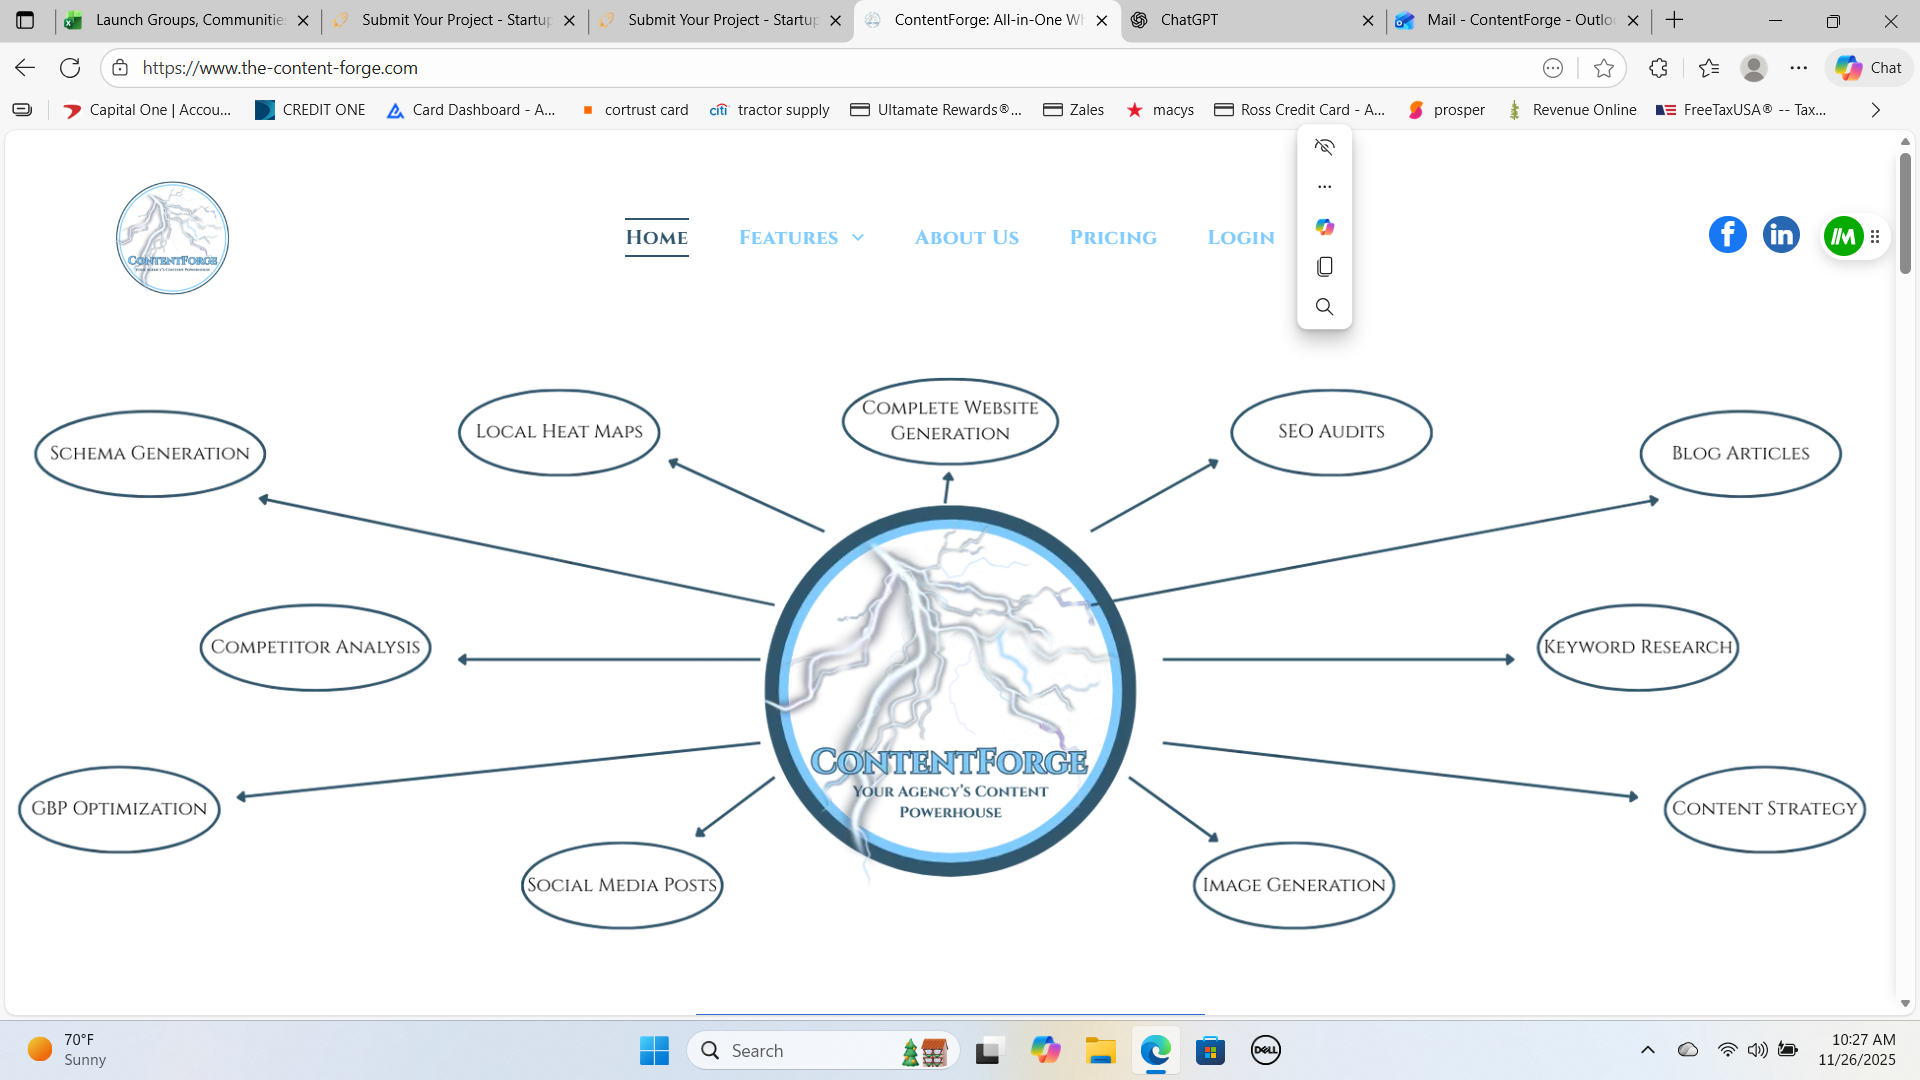Viewport: 1920px width, 1080px height.
Task: Switch to the second Submit Your Project tab
Action: click(722, 20)
